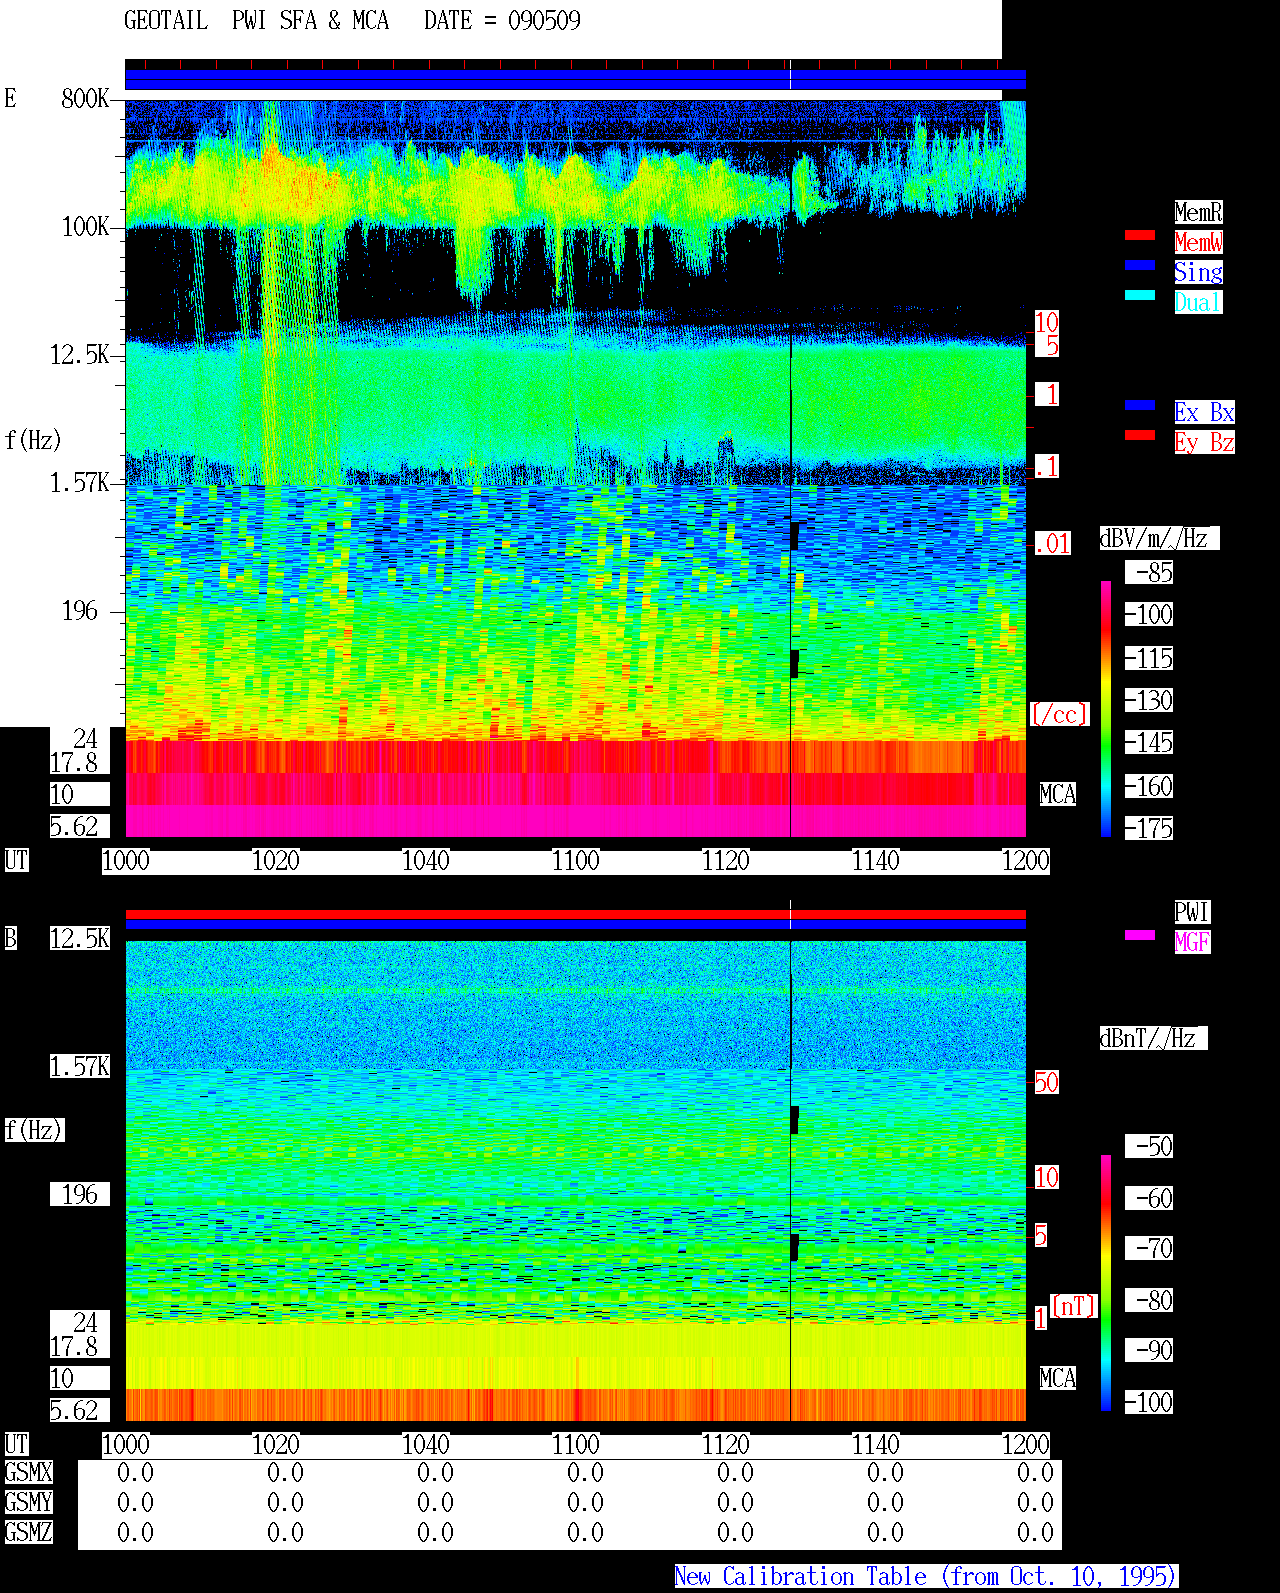
Task: Click the 1140 tick on the B panel time axis
Action: [876, 1444]
